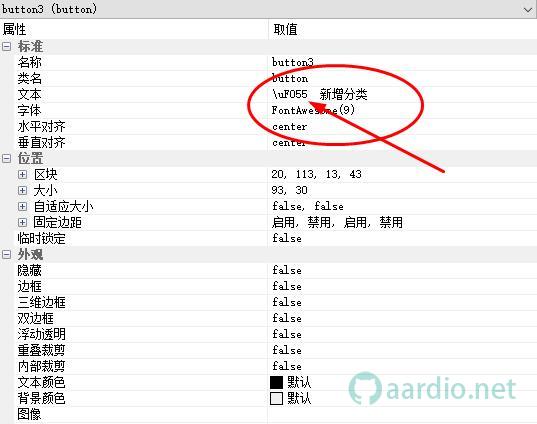
Task: Click the 名称 value button3
Action: point(292,62)
